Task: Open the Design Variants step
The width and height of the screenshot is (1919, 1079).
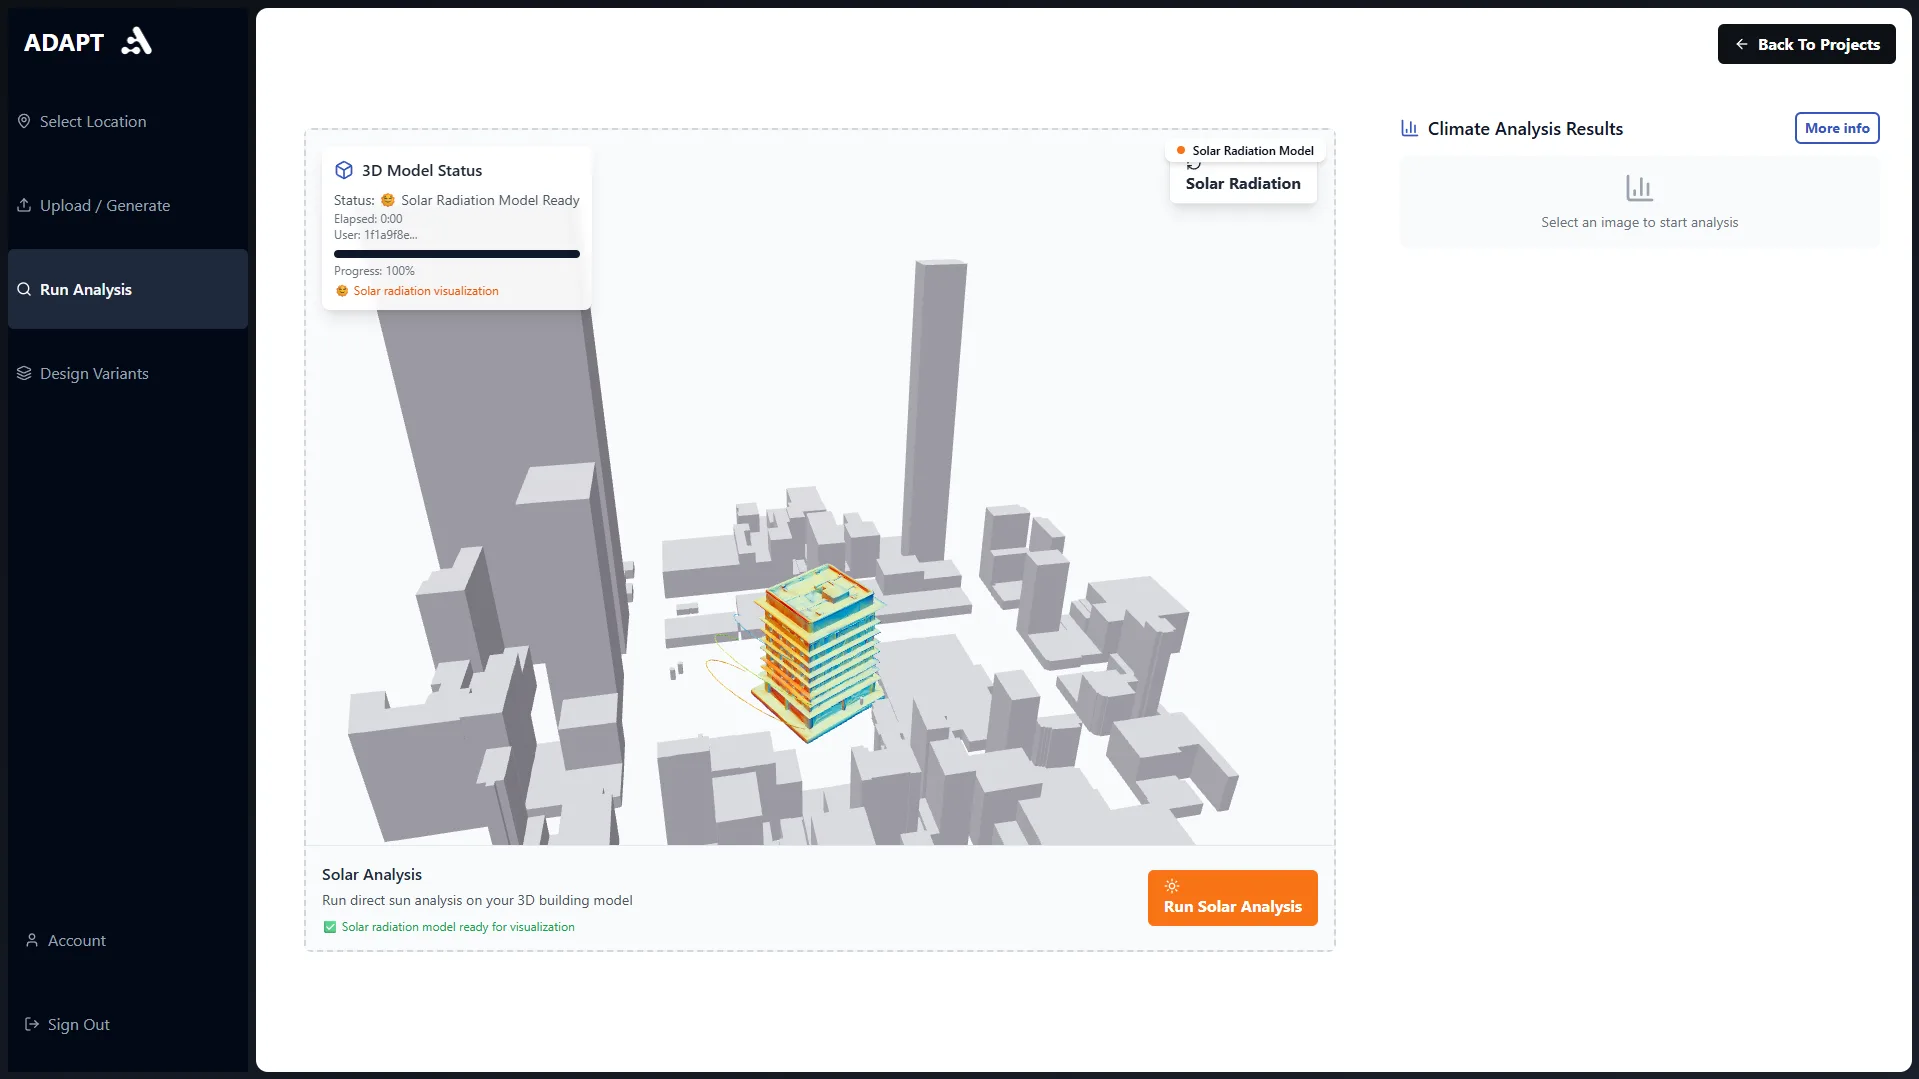Action: coord(128,373)
